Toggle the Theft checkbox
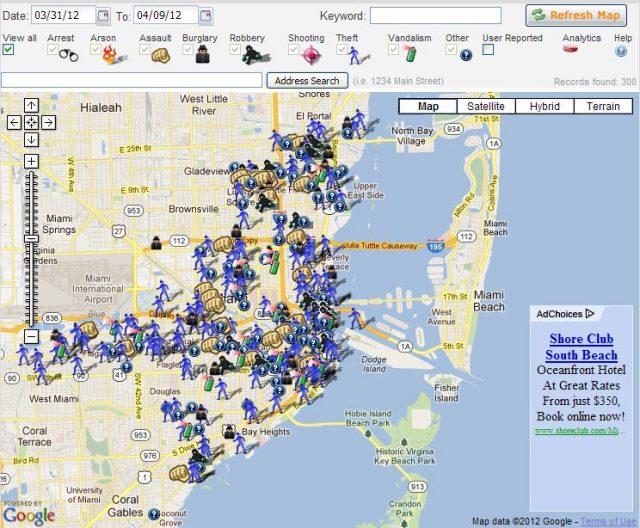 342,50
